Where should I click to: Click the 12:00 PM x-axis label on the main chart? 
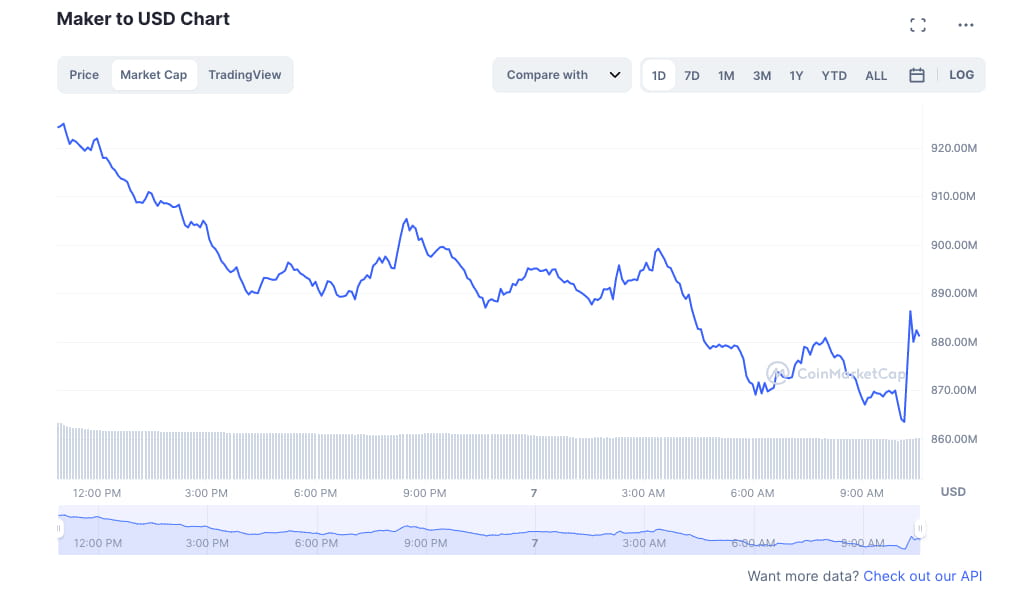coord(97,493)
